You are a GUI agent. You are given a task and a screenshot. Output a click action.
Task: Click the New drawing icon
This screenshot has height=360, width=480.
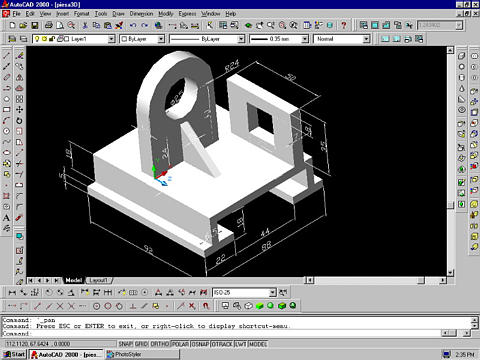click(12, 25)
